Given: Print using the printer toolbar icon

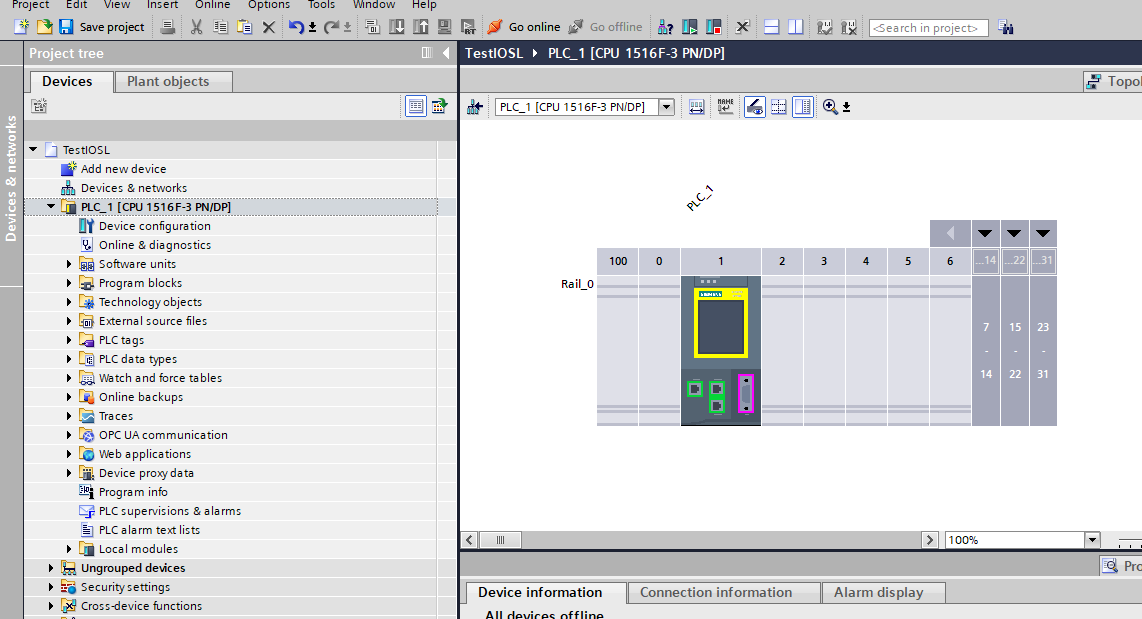Looking at the screenshot, I should click(x=168, y=27).
